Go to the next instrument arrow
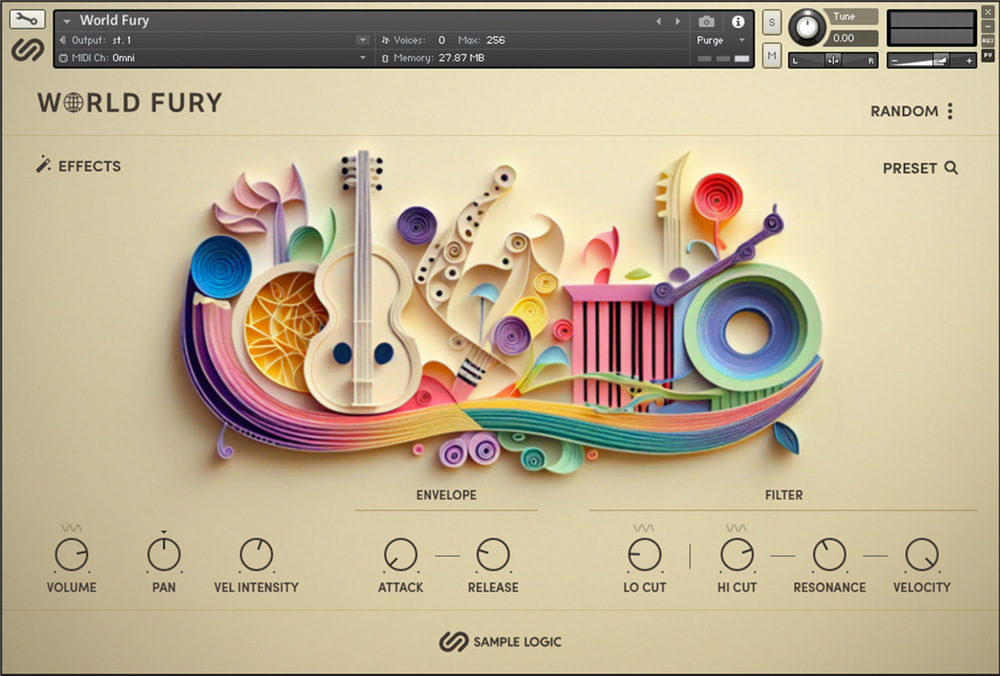1000x676 pixels. pyautogui.click(x=678, y=21)
